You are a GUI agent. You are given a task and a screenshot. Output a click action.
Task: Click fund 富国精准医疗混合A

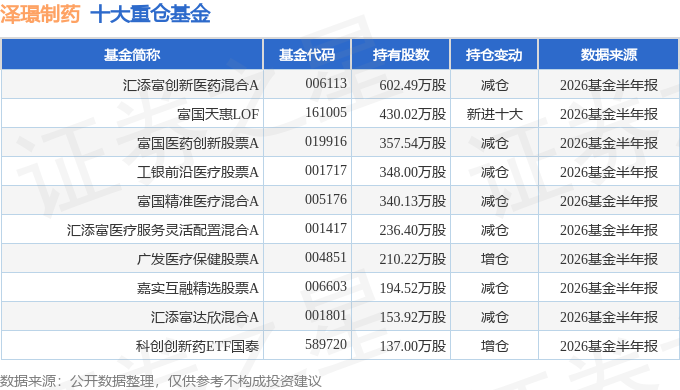[198, 201]
